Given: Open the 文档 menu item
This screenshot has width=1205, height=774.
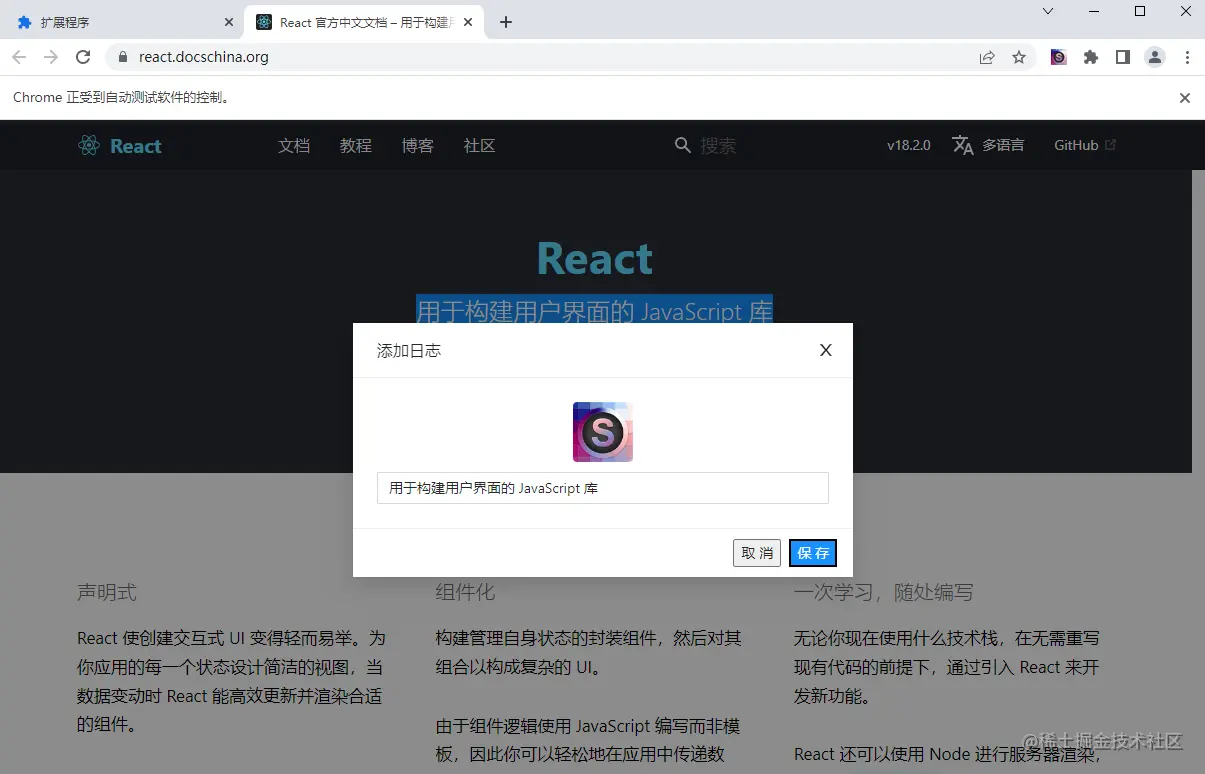Looking at the screenshot, I should [294, 145].
